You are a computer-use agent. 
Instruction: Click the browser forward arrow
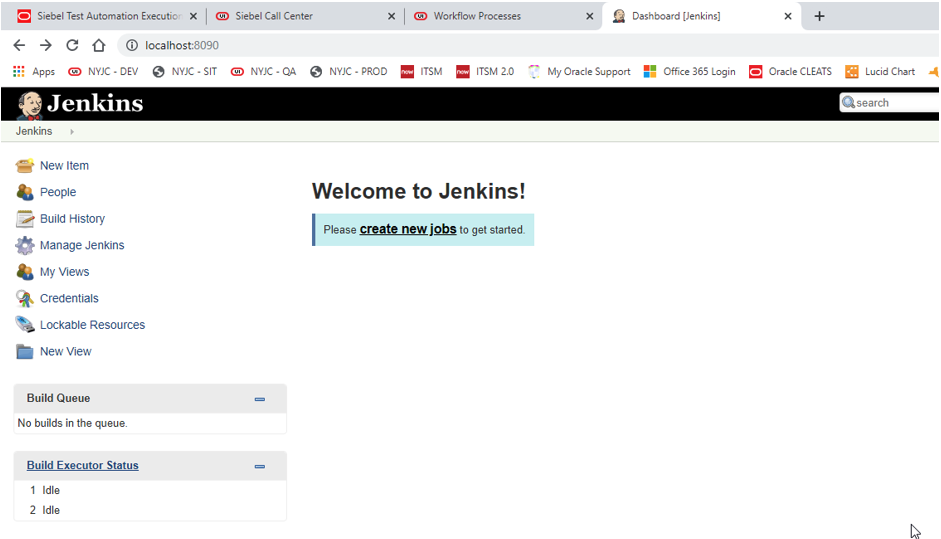pos(46,45)
